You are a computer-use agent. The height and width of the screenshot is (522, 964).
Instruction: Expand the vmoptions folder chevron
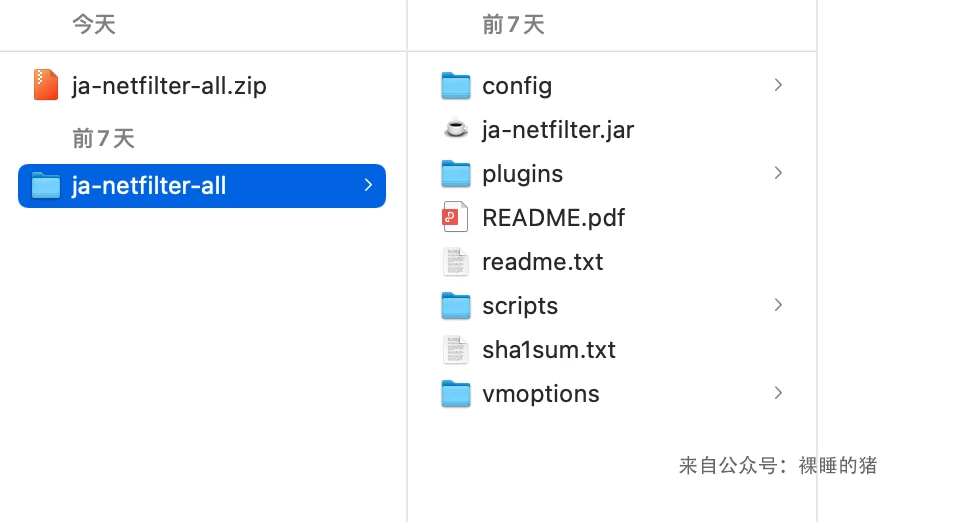(778, 393)
